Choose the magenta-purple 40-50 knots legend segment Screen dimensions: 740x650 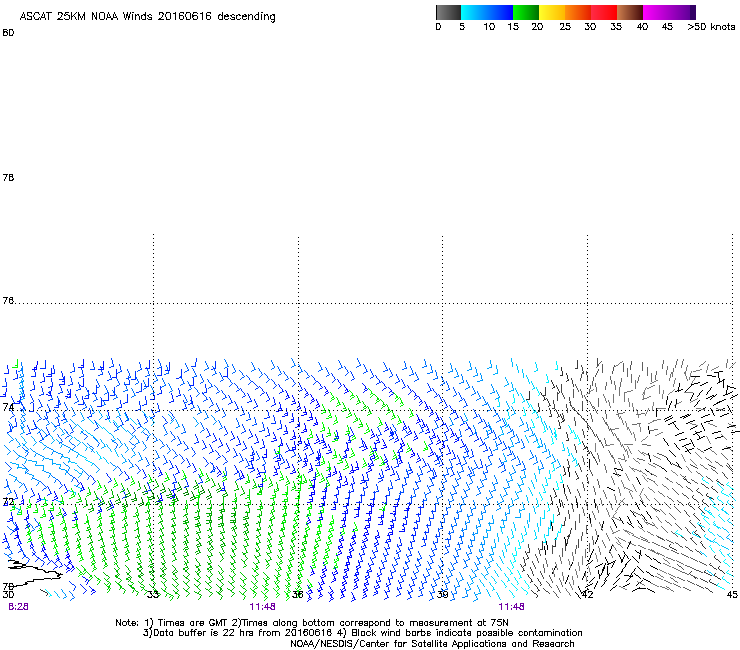669,12
